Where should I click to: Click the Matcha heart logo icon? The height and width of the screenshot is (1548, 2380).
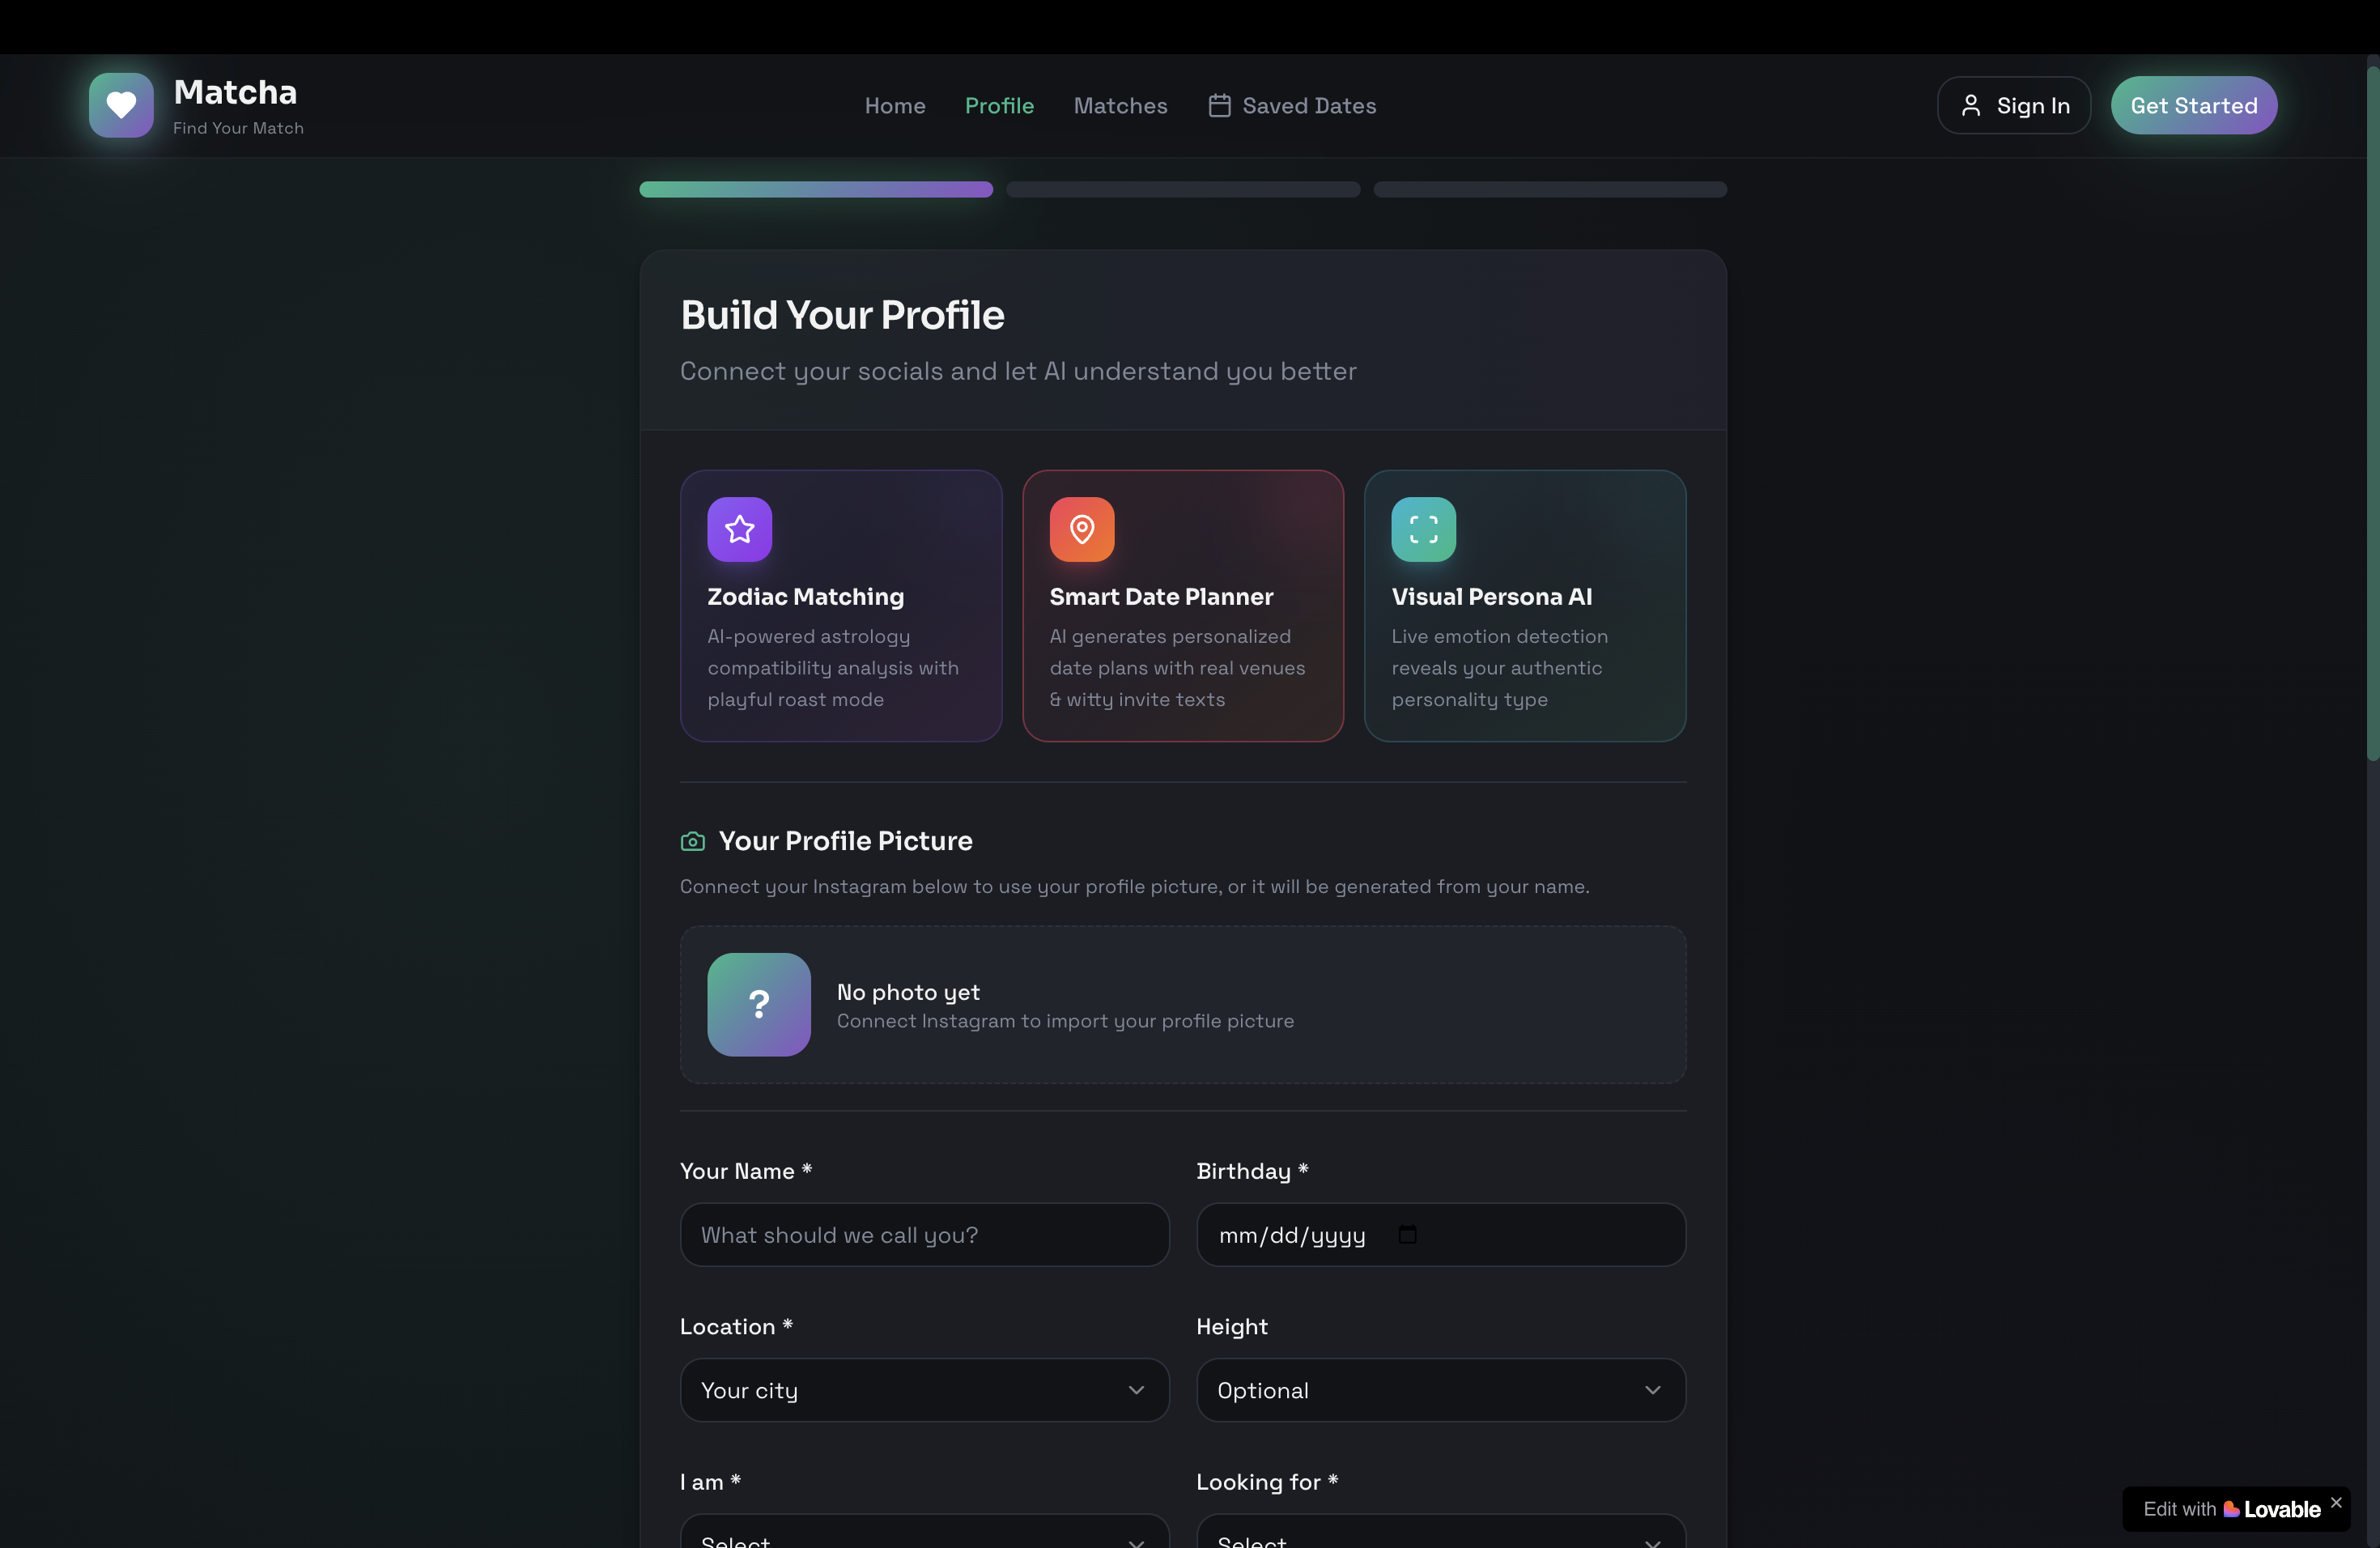click(121, 105)
